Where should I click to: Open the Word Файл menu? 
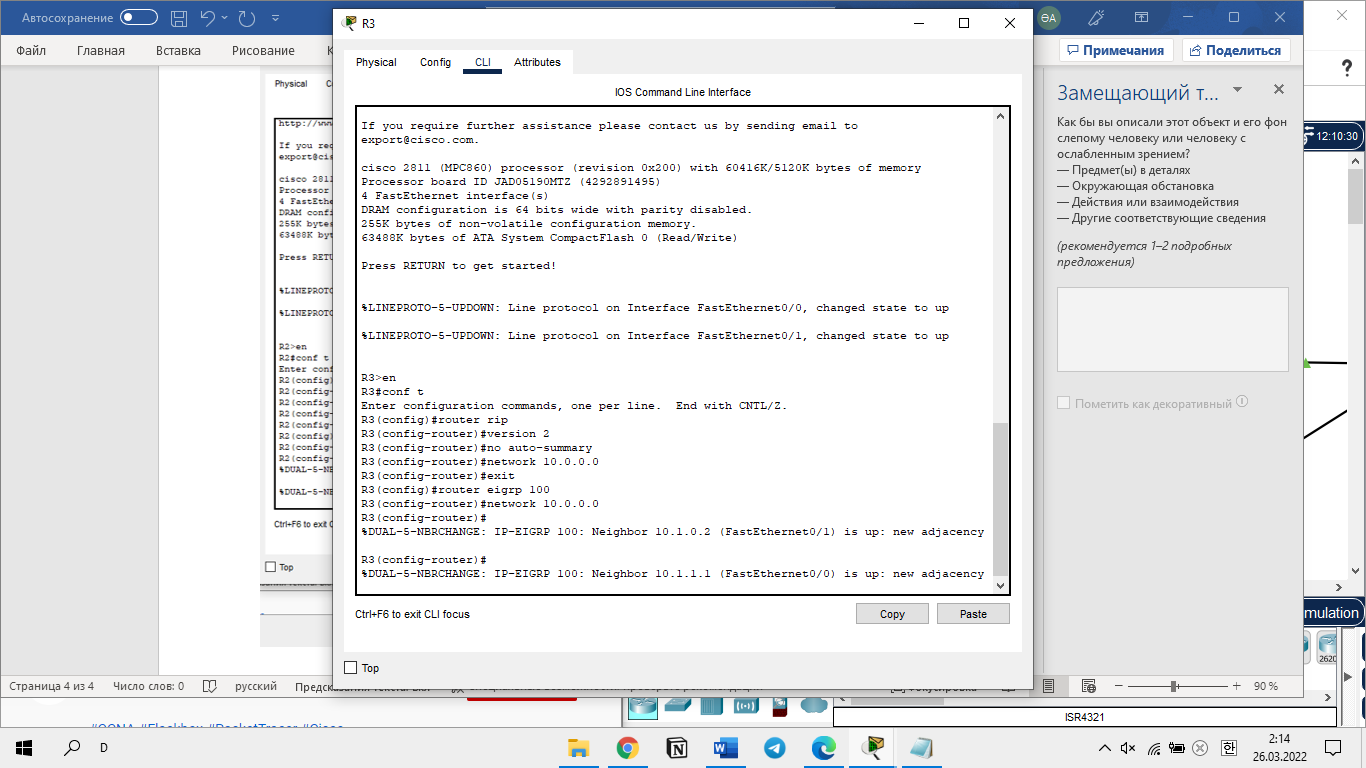coord(31,50)
